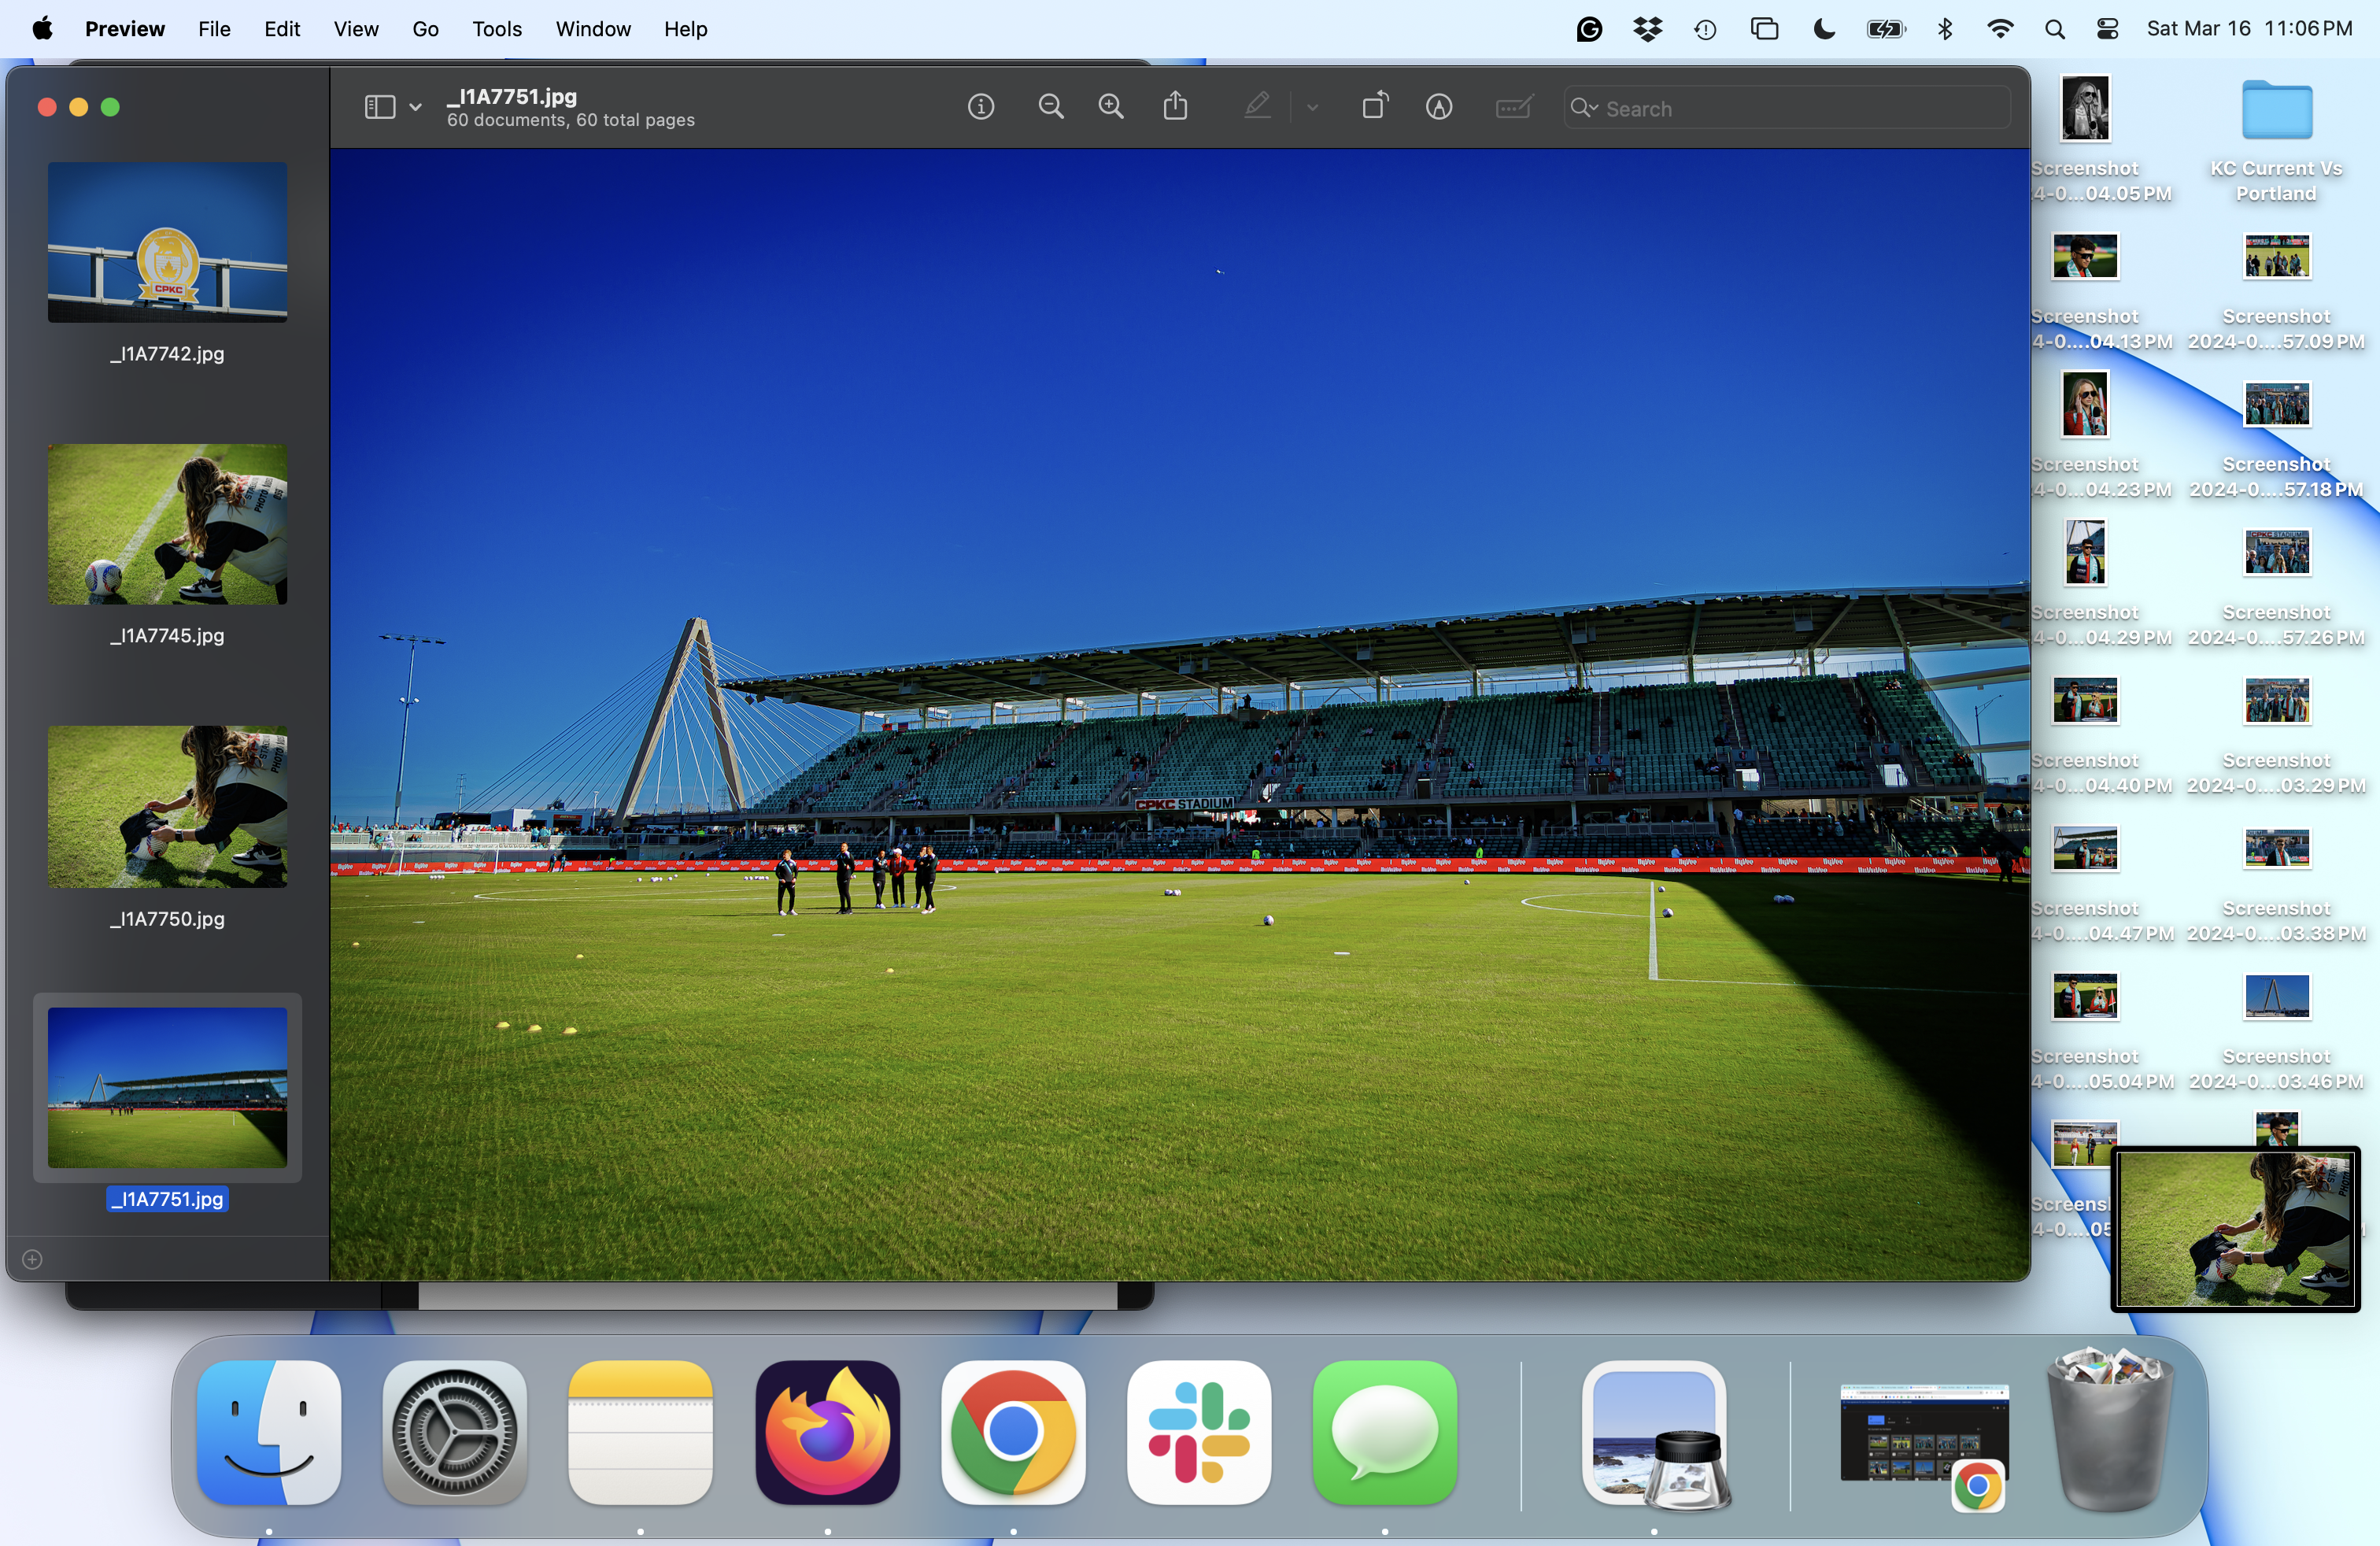Click the _I1A7751.jpg filename label in sidebar
Image resolution: width=2380 pixels, height=1546 pixels.
[167, 1199]
